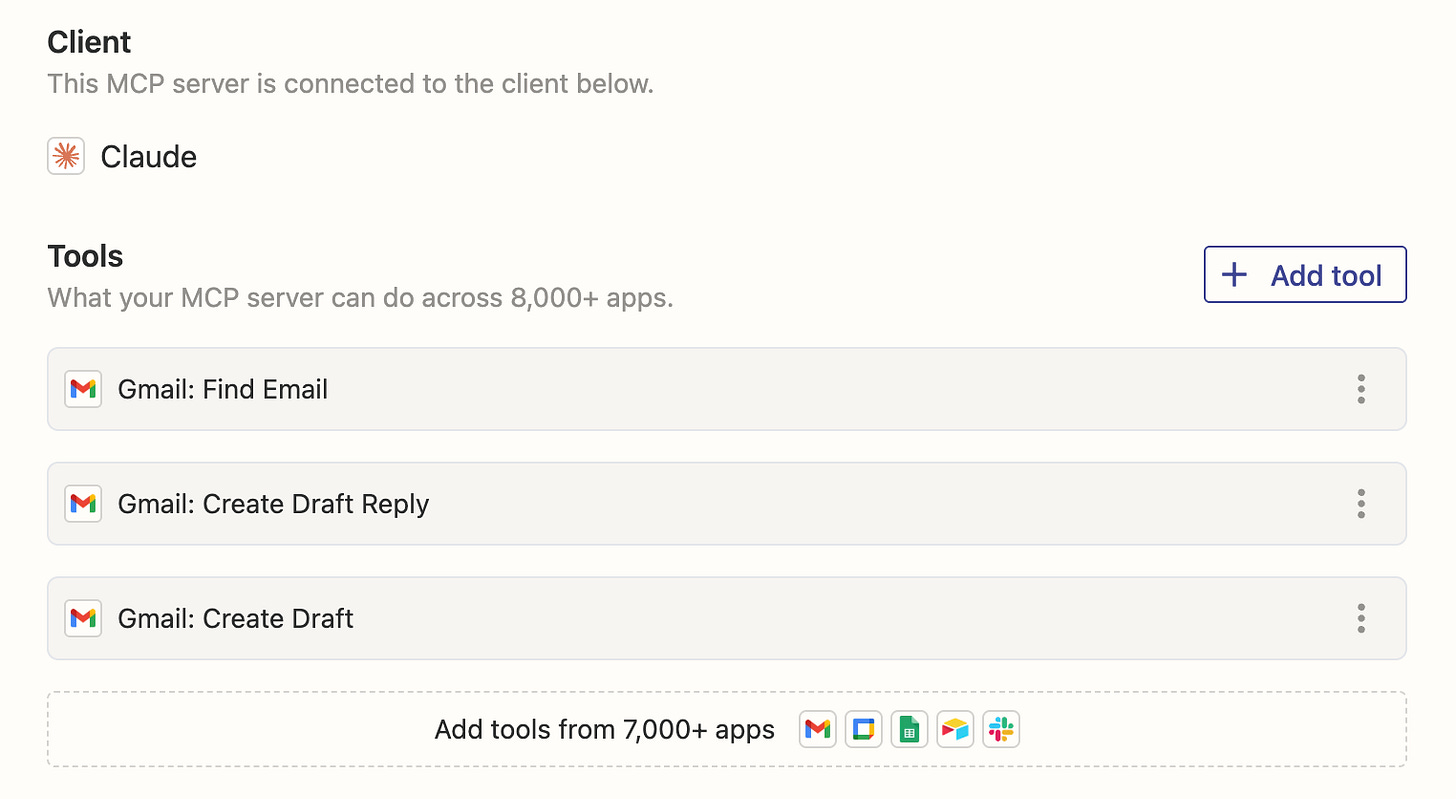Click the Airtable icon in add-tools banner
Screen dimensions: 1456x799
pos(956,730)
